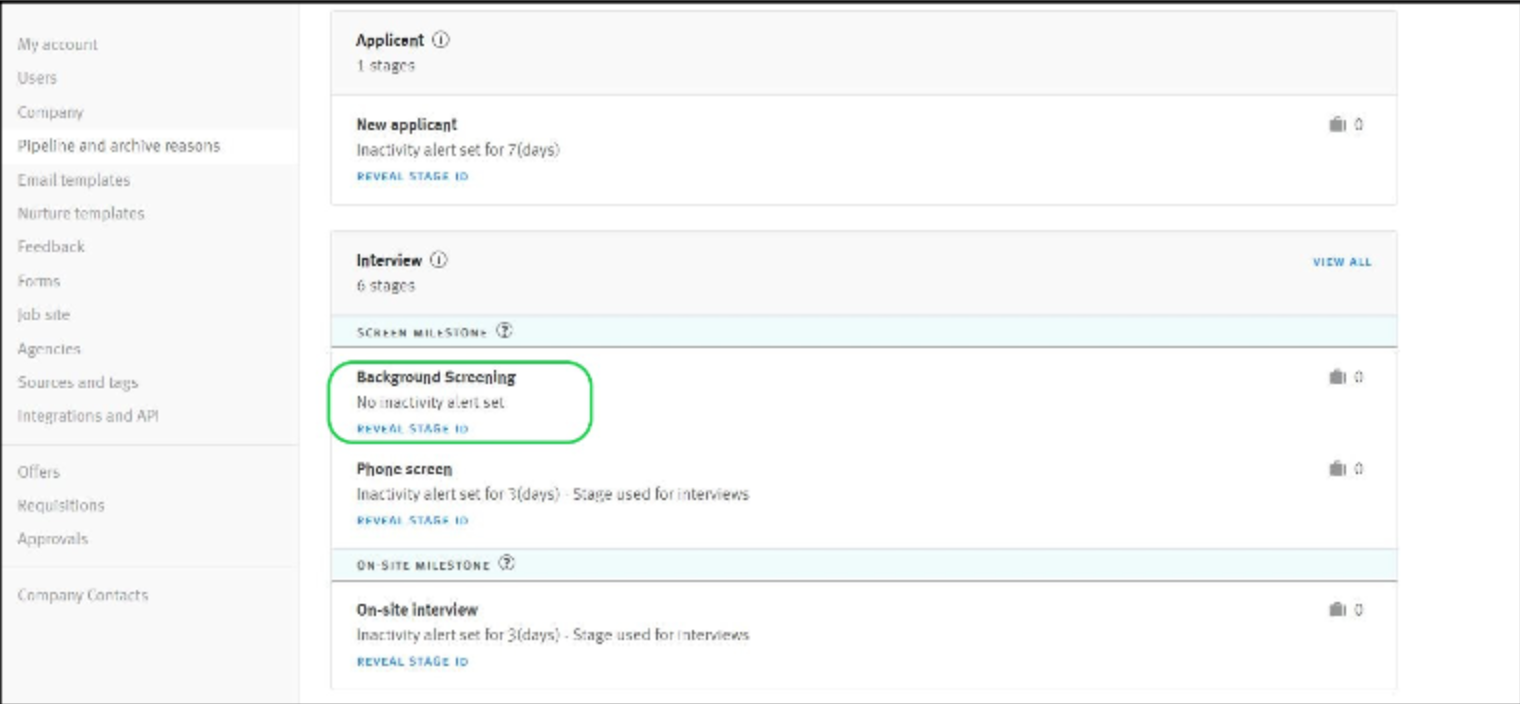The height and width of the screenshot is (704, 1520).
Task: Click the info icon next to Interview
Action: [439, 260]
